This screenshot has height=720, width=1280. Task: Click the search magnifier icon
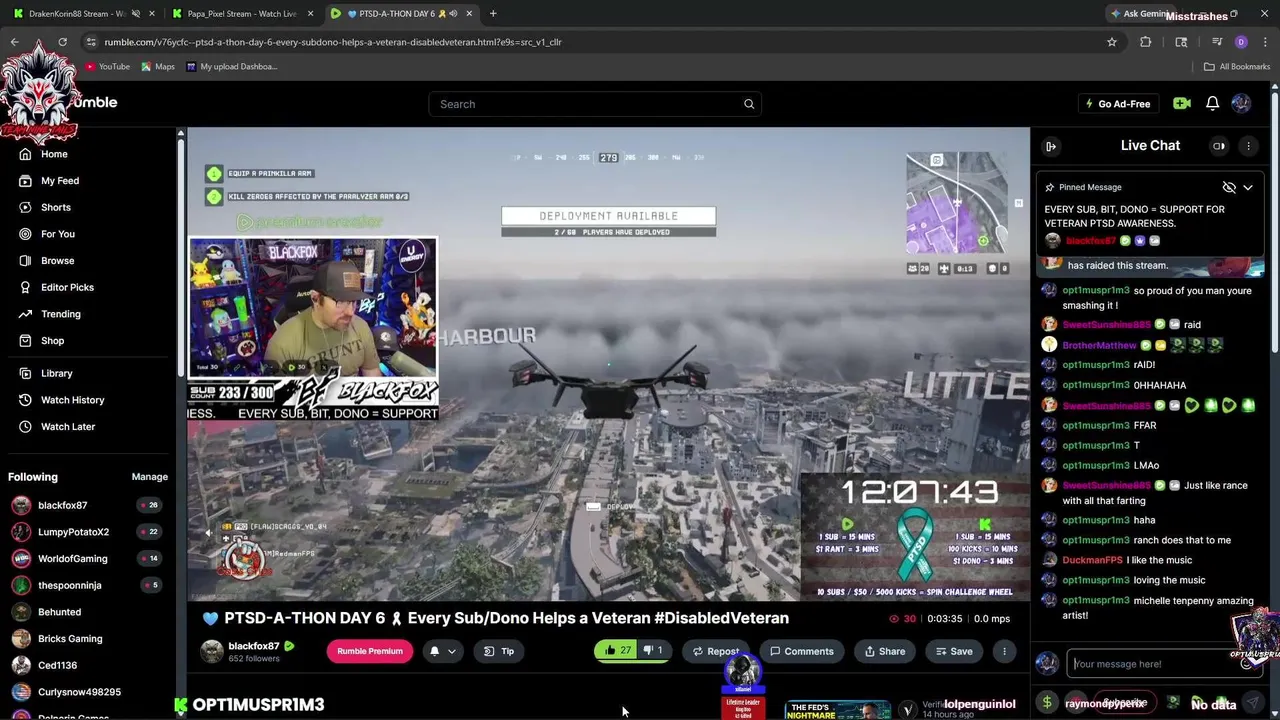coord(748,104)
